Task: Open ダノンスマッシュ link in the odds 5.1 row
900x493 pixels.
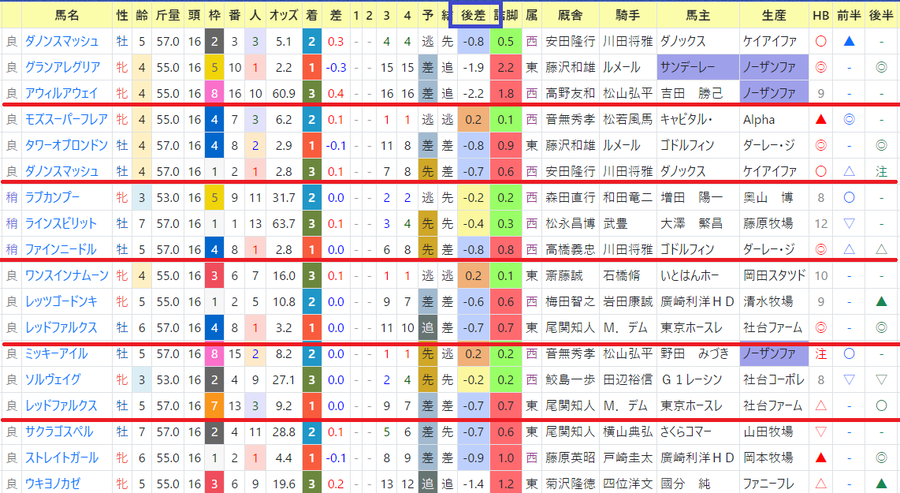Action: [x=61, y=41]
